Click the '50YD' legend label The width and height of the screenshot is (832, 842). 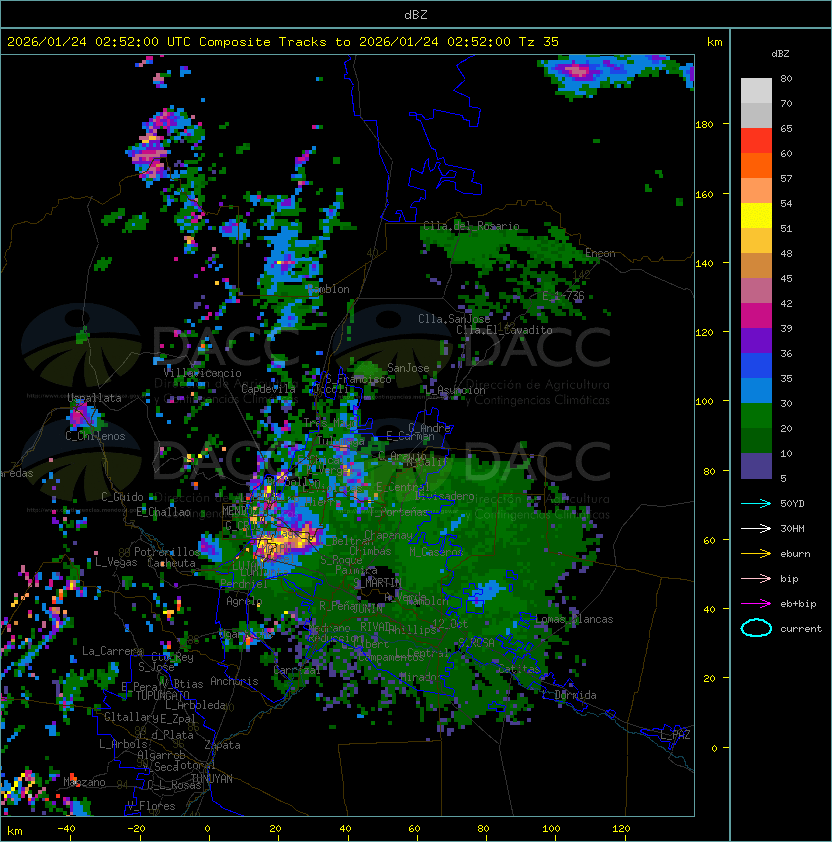(792, 503)
